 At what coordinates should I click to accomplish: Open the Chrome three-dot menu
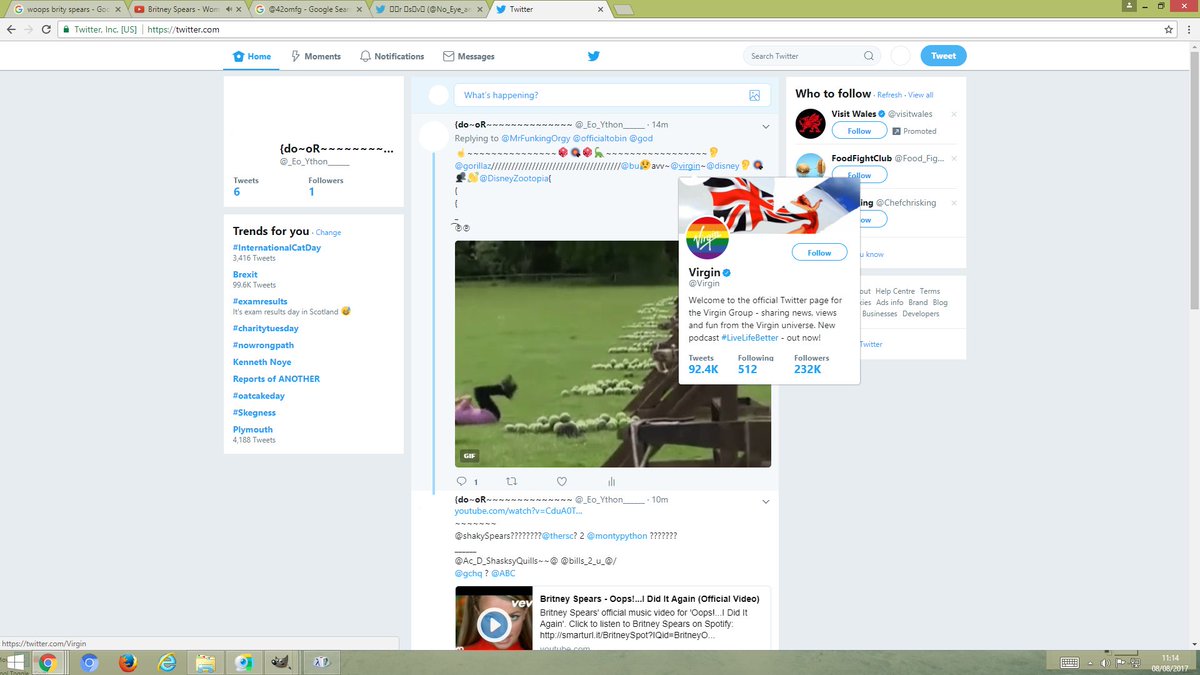click(1187, 29)
